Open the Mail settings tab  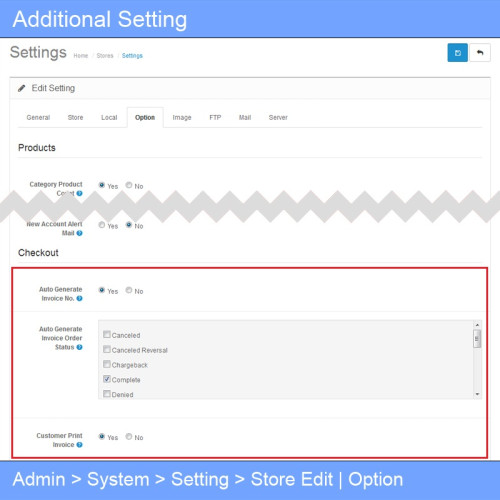[x=245, y=117]
